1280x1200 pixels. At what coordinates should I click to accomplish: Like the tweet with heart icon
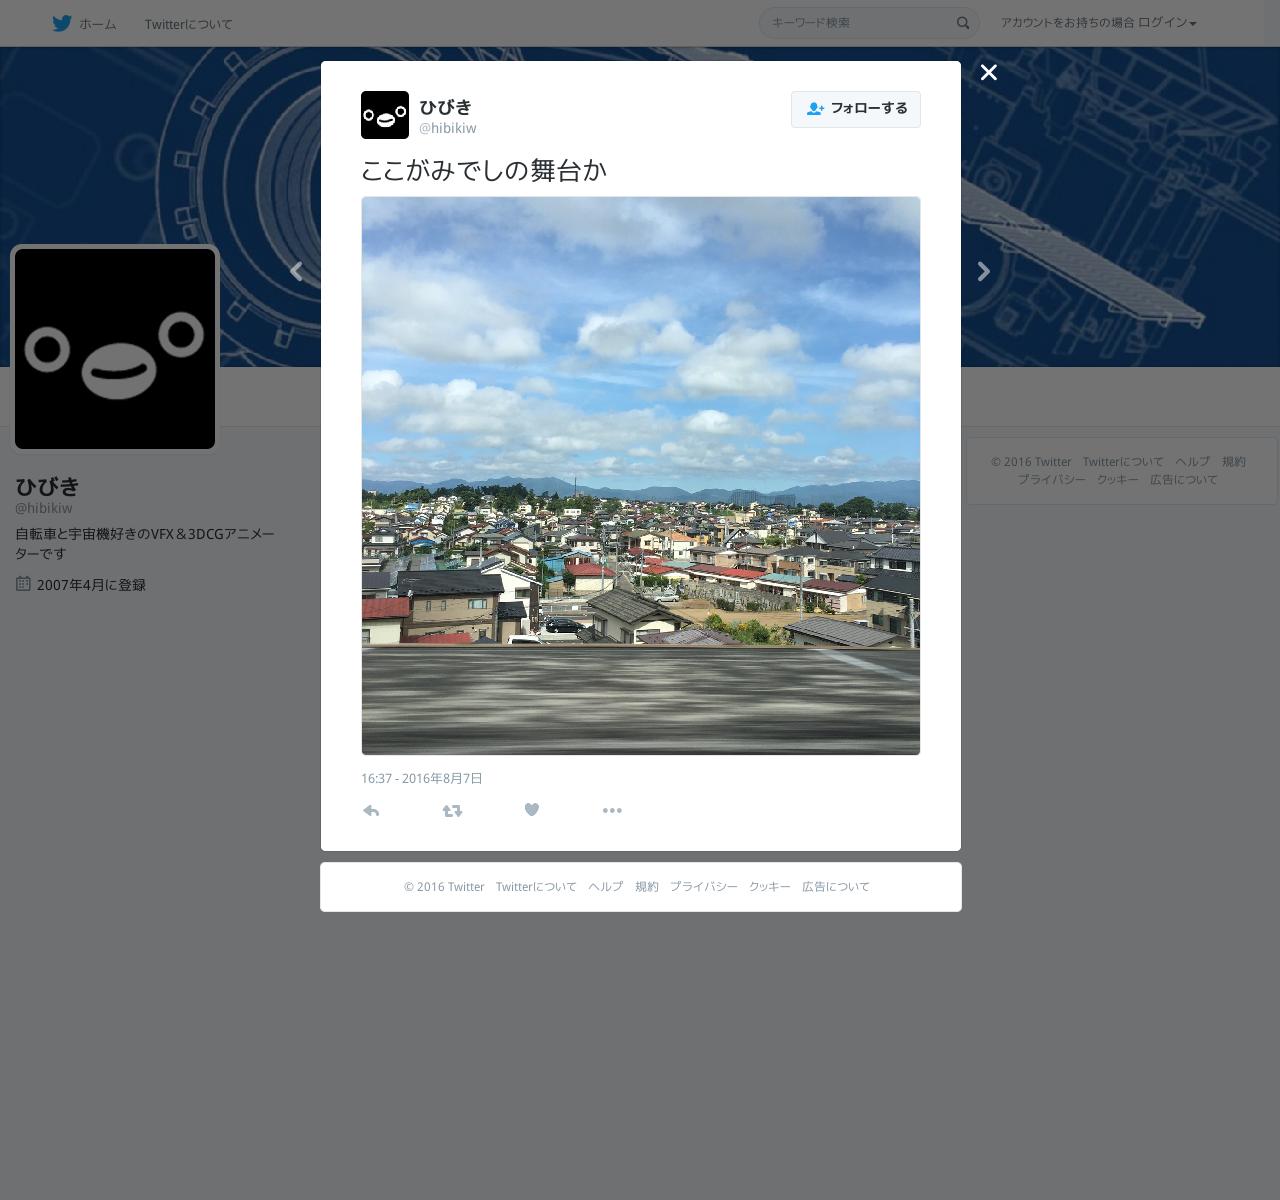(x=532, y=810)
